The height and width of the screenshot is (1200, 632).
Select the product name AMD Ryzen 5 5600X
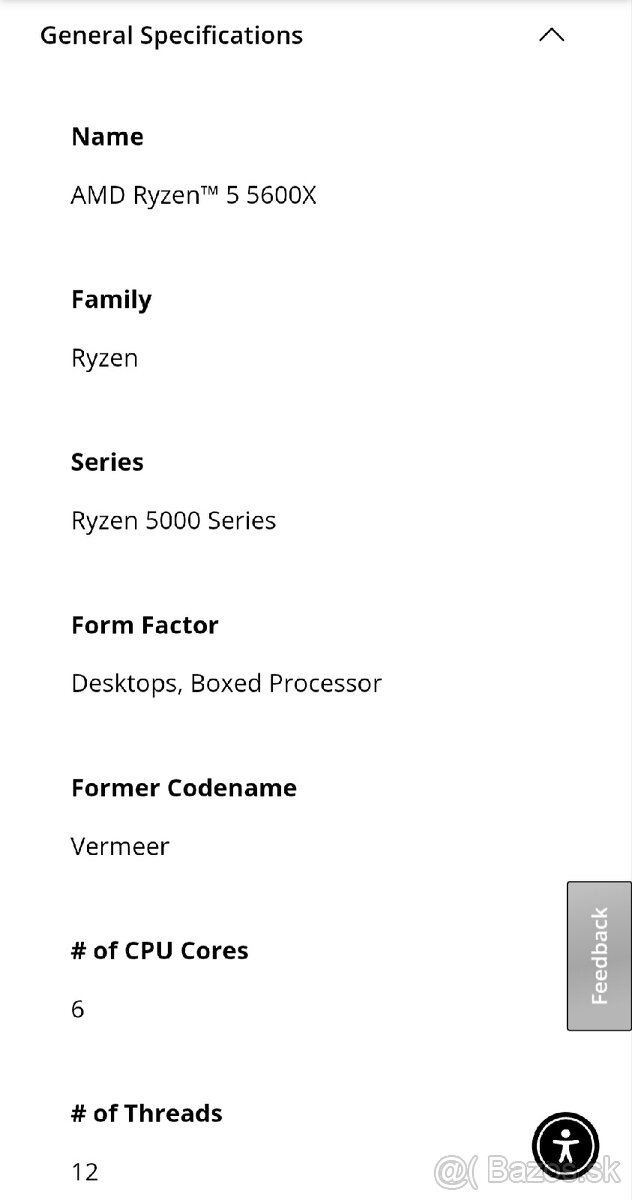pos(193,195)
